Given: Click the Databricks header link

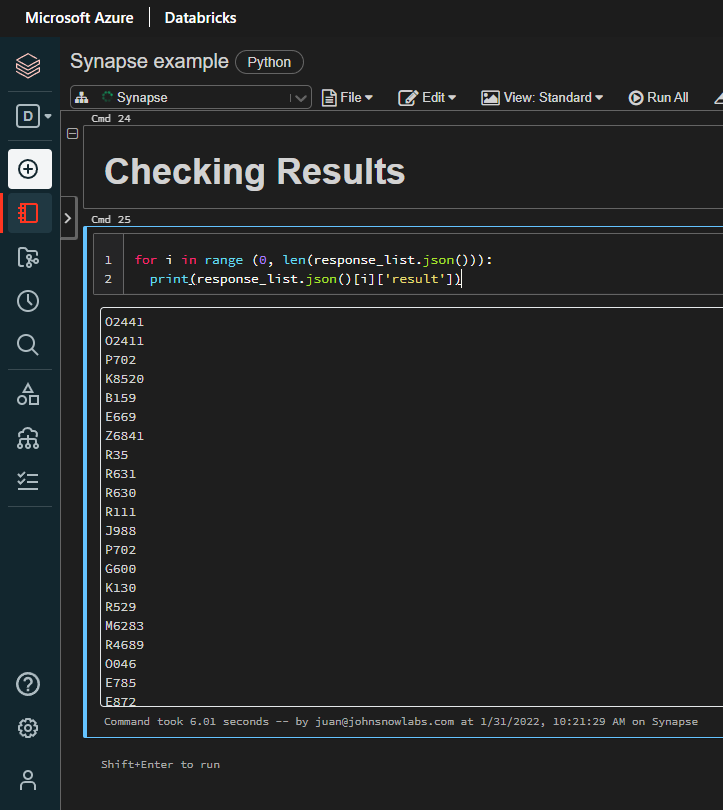Looking at the screenshot, I should pyautogui.click(x=200, y=18).
